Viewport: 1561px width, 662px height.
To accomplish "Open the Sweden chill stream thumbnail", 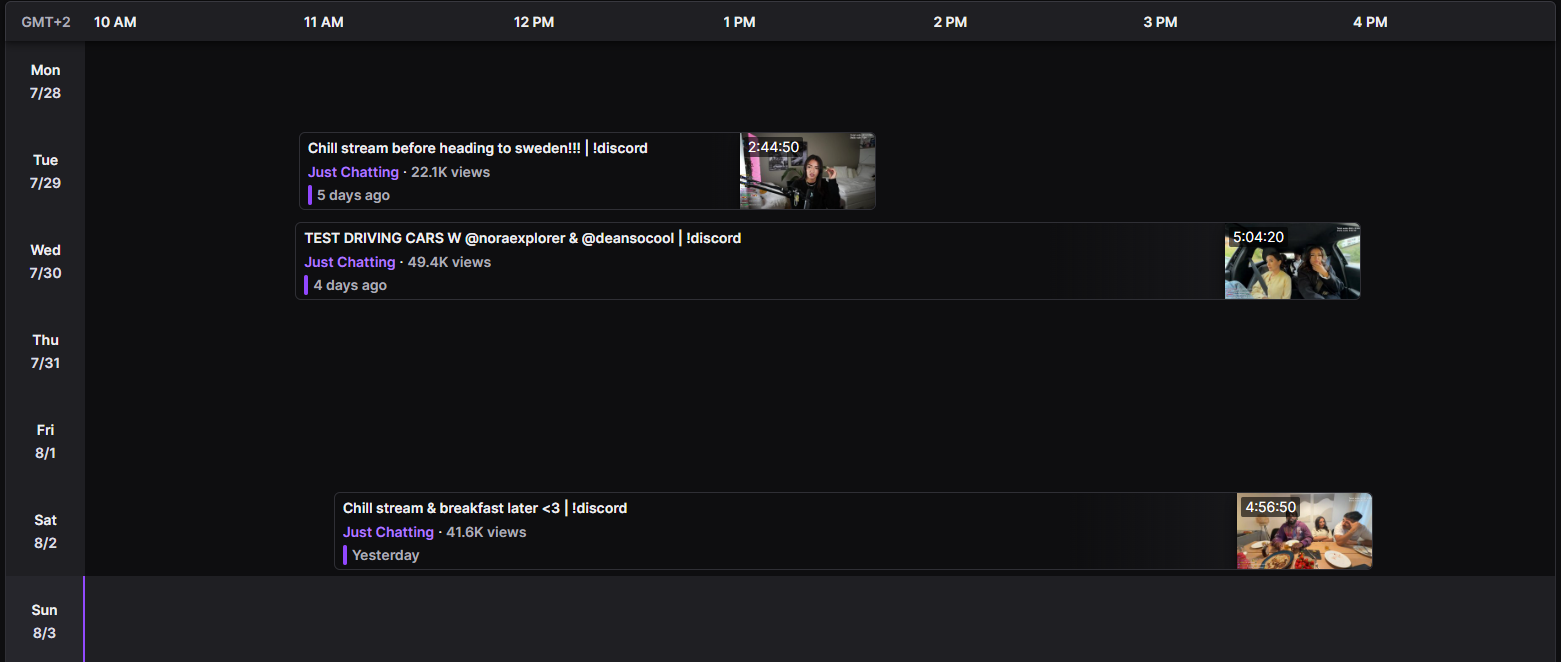I will coord(808,171).
